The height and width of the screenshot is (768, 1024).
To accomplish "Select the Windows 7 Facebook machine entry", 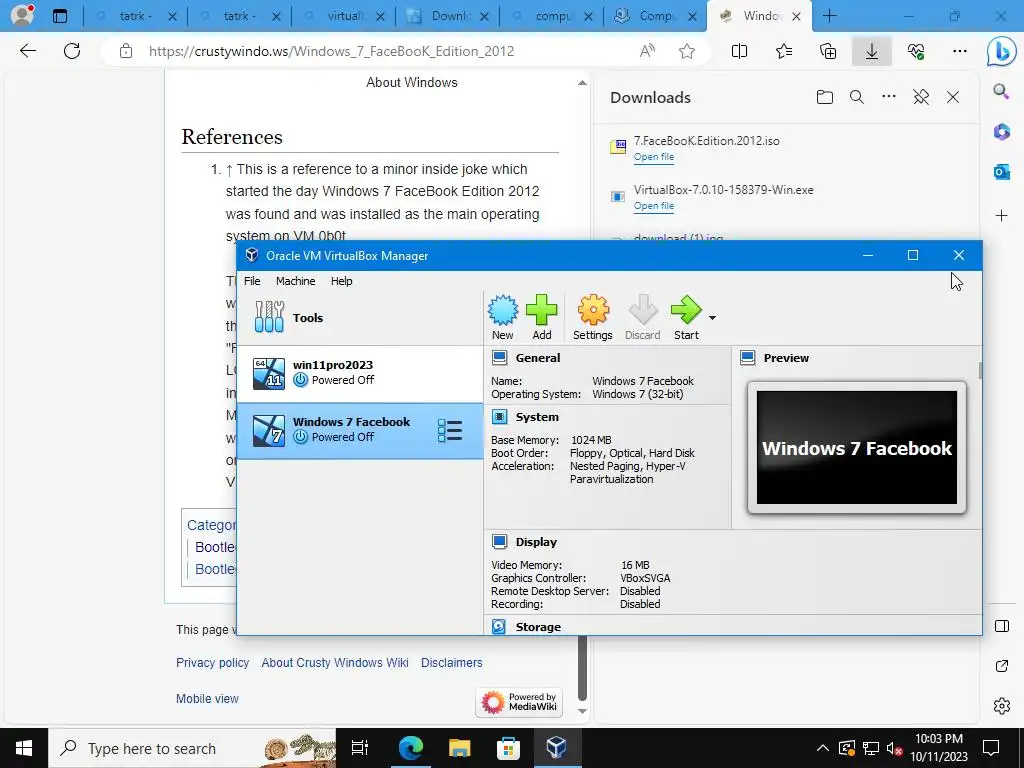I will pos(360,430).
